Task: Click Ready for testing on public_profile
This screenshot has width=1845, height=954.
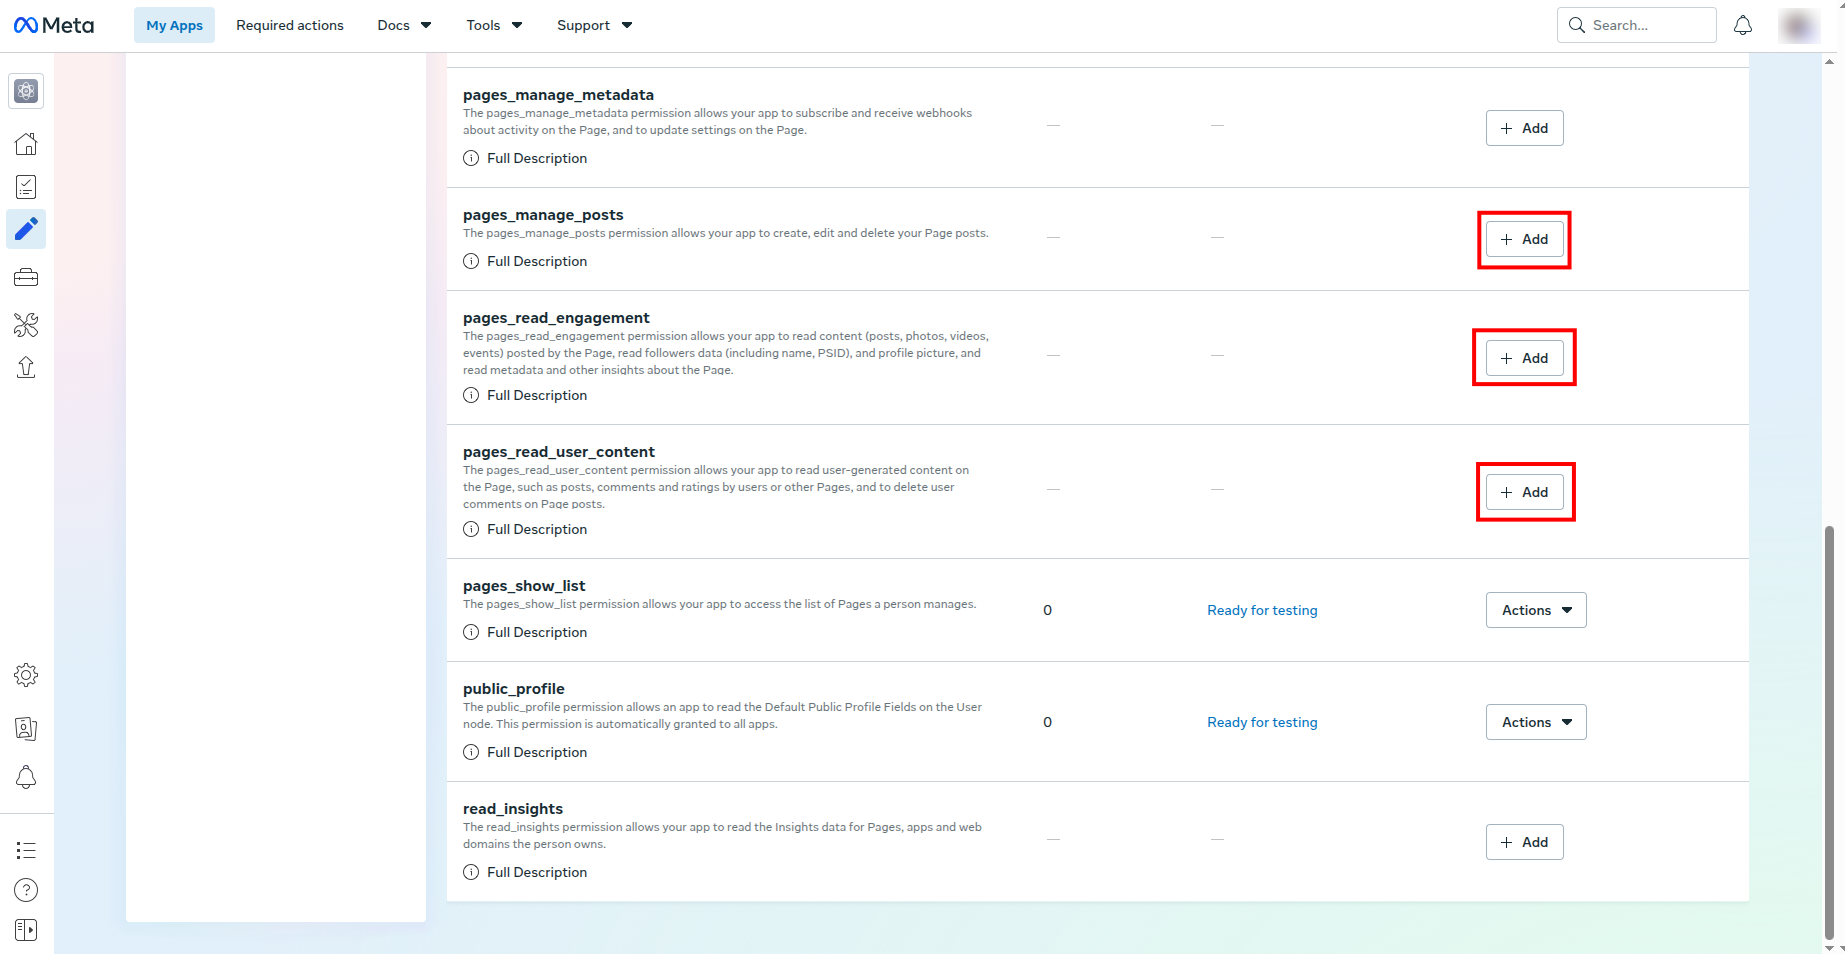Action: tap(1262, 722)
